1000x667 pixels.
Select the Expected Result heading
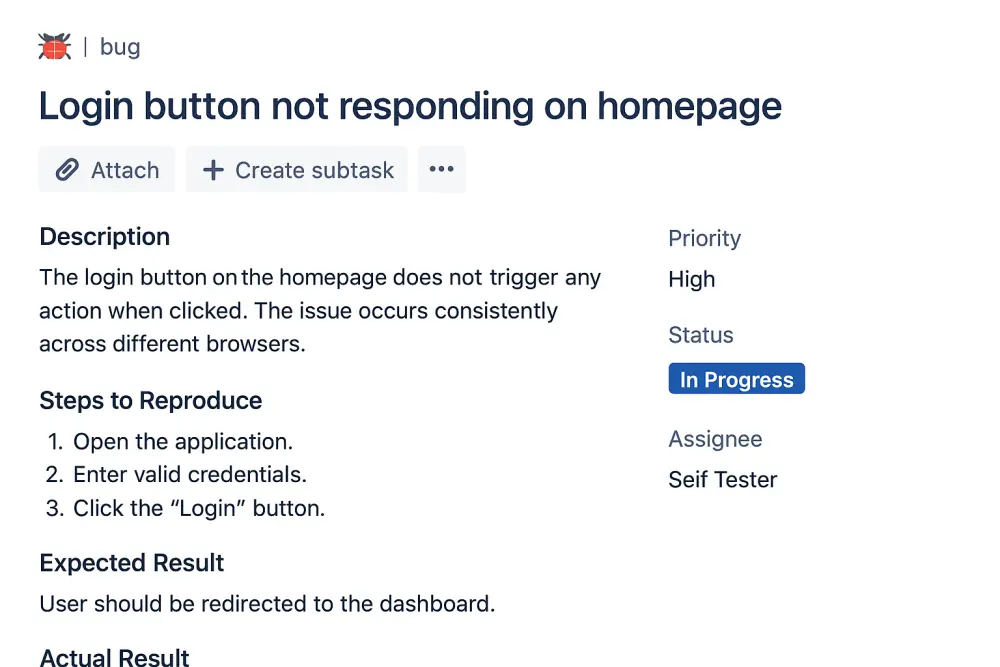tap(132, 563)
